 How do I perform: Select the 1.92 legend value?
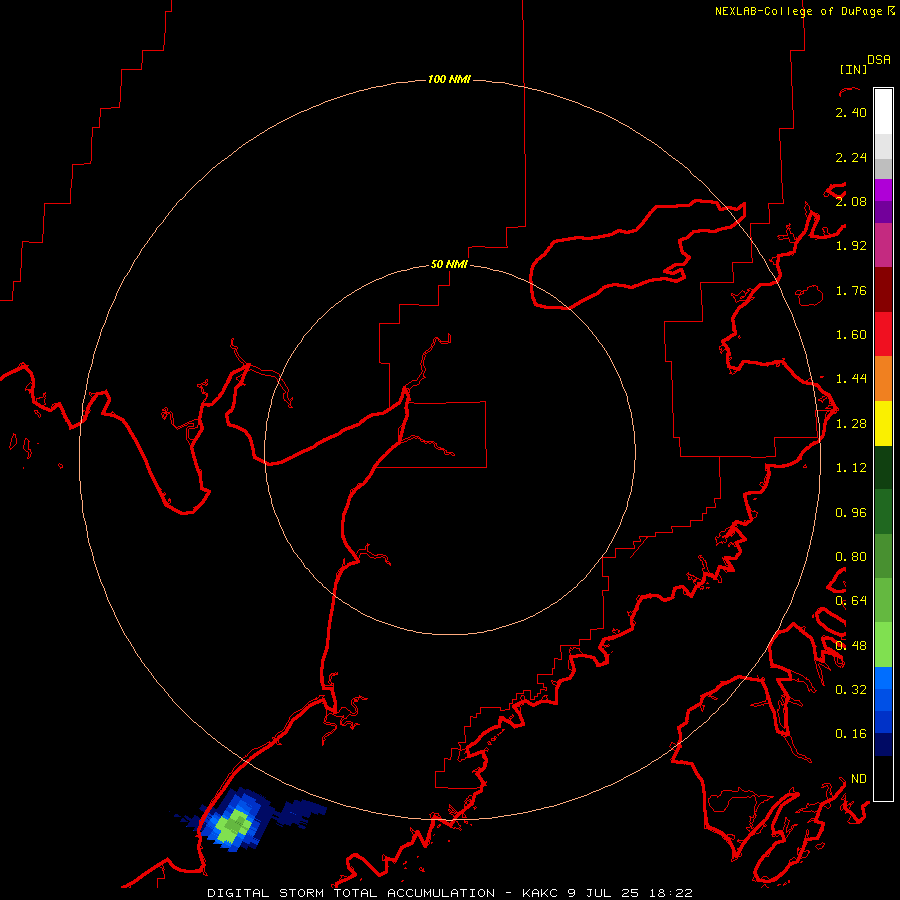(x=851, y=246)
